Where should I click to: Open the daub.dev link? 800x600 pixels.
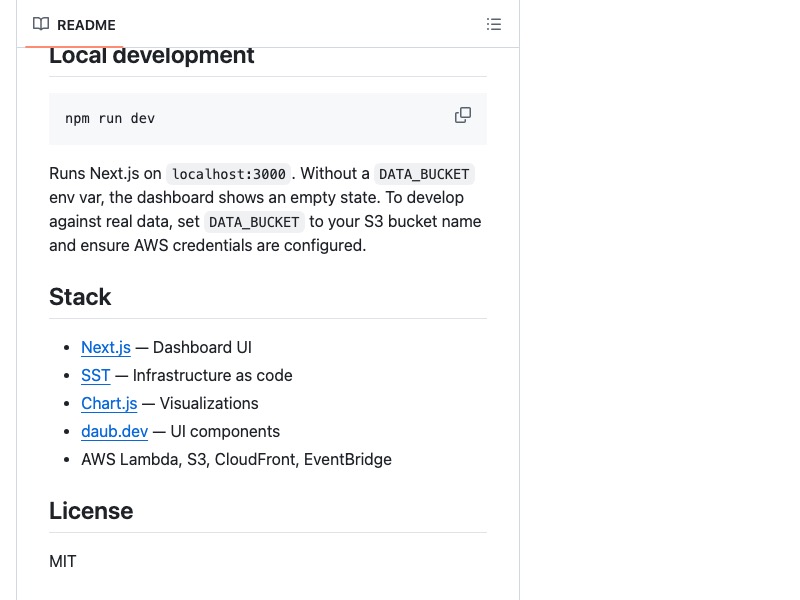[114, 431]
